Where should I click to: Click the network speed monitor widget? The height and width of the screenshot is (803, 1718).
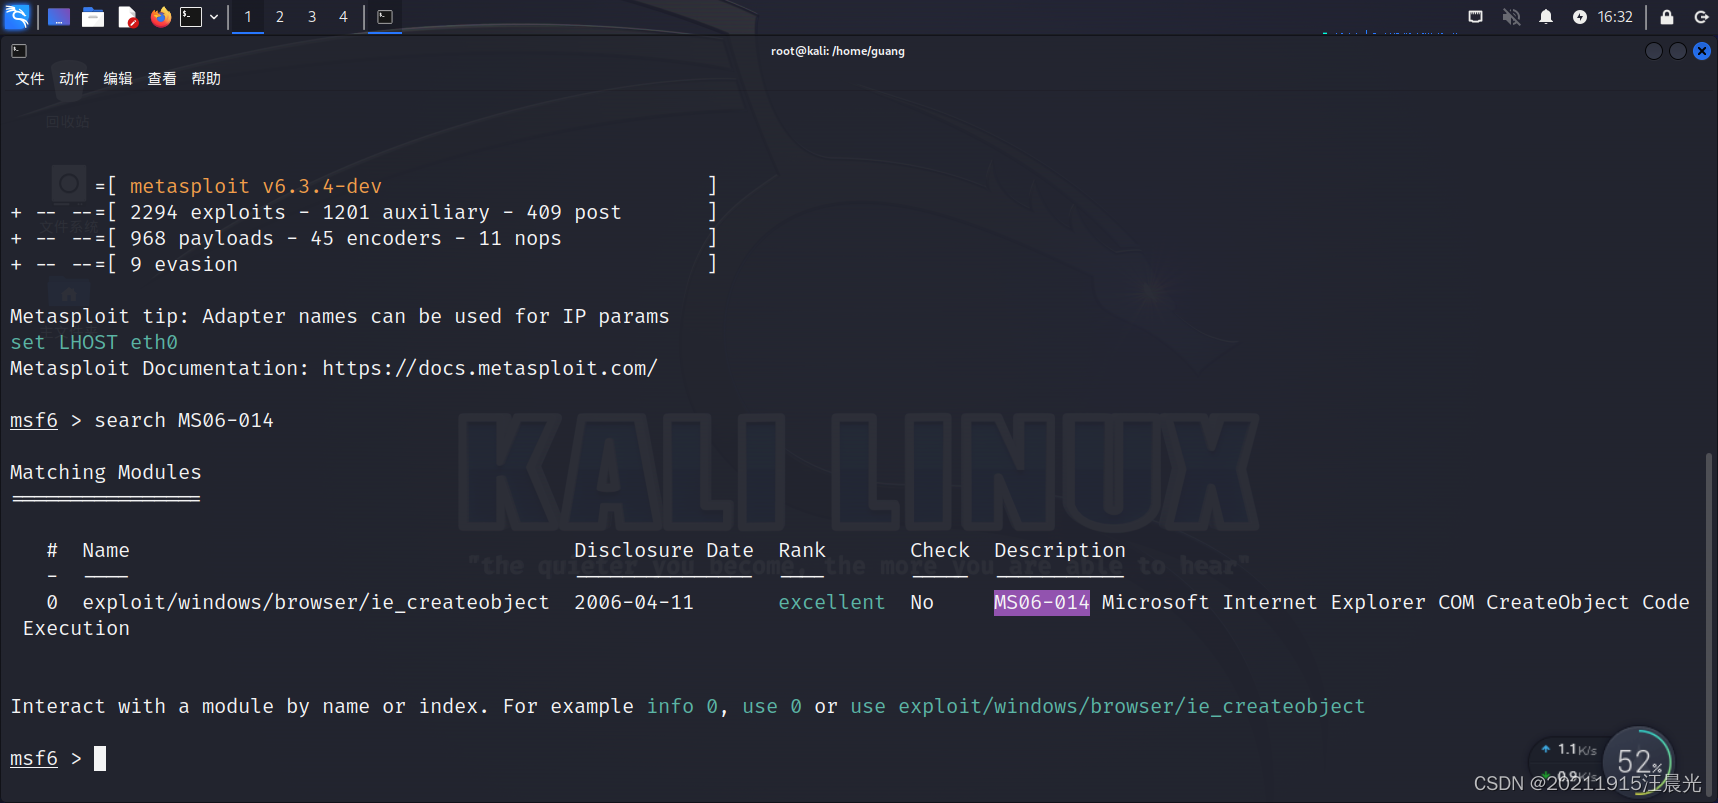point(1602,761)
